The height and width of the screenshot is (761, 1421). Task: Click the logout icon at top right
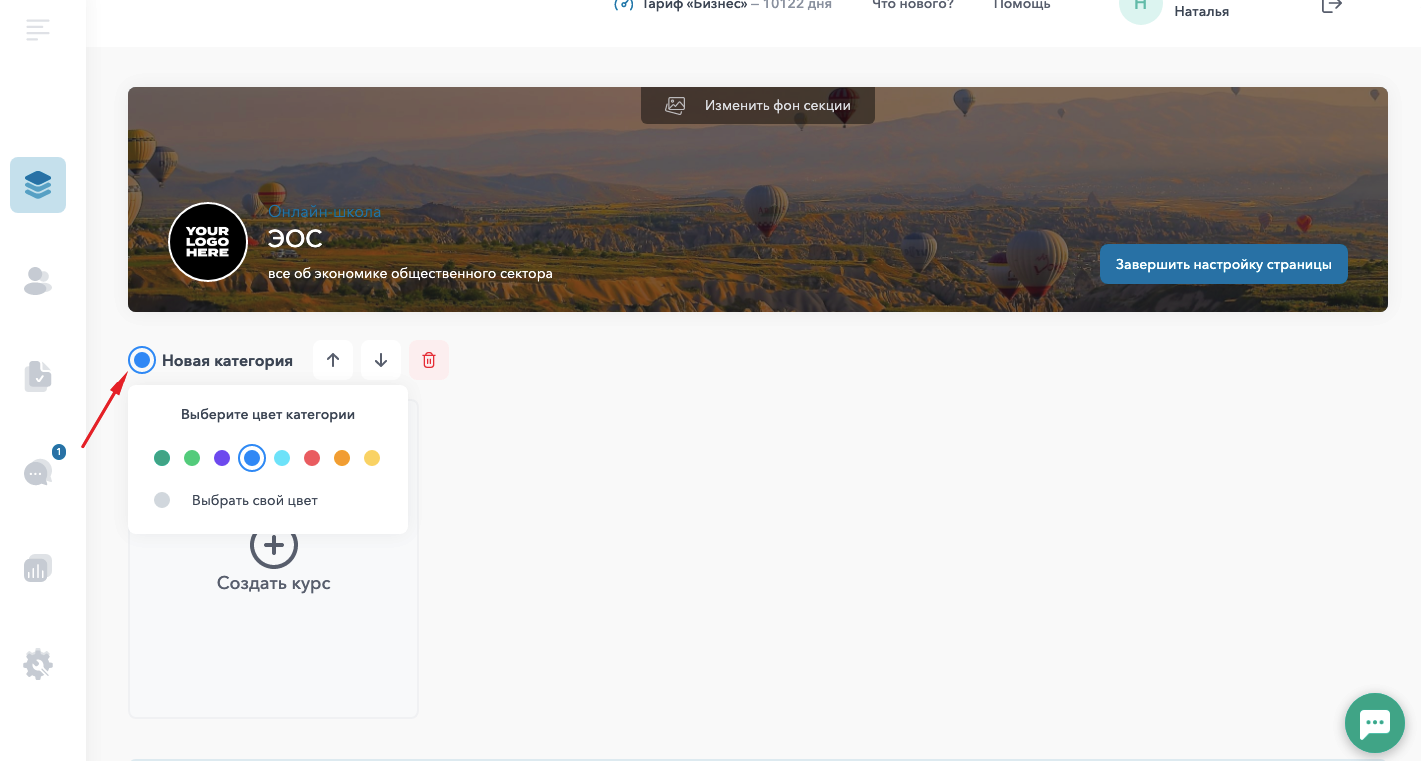pos(1331,5)
